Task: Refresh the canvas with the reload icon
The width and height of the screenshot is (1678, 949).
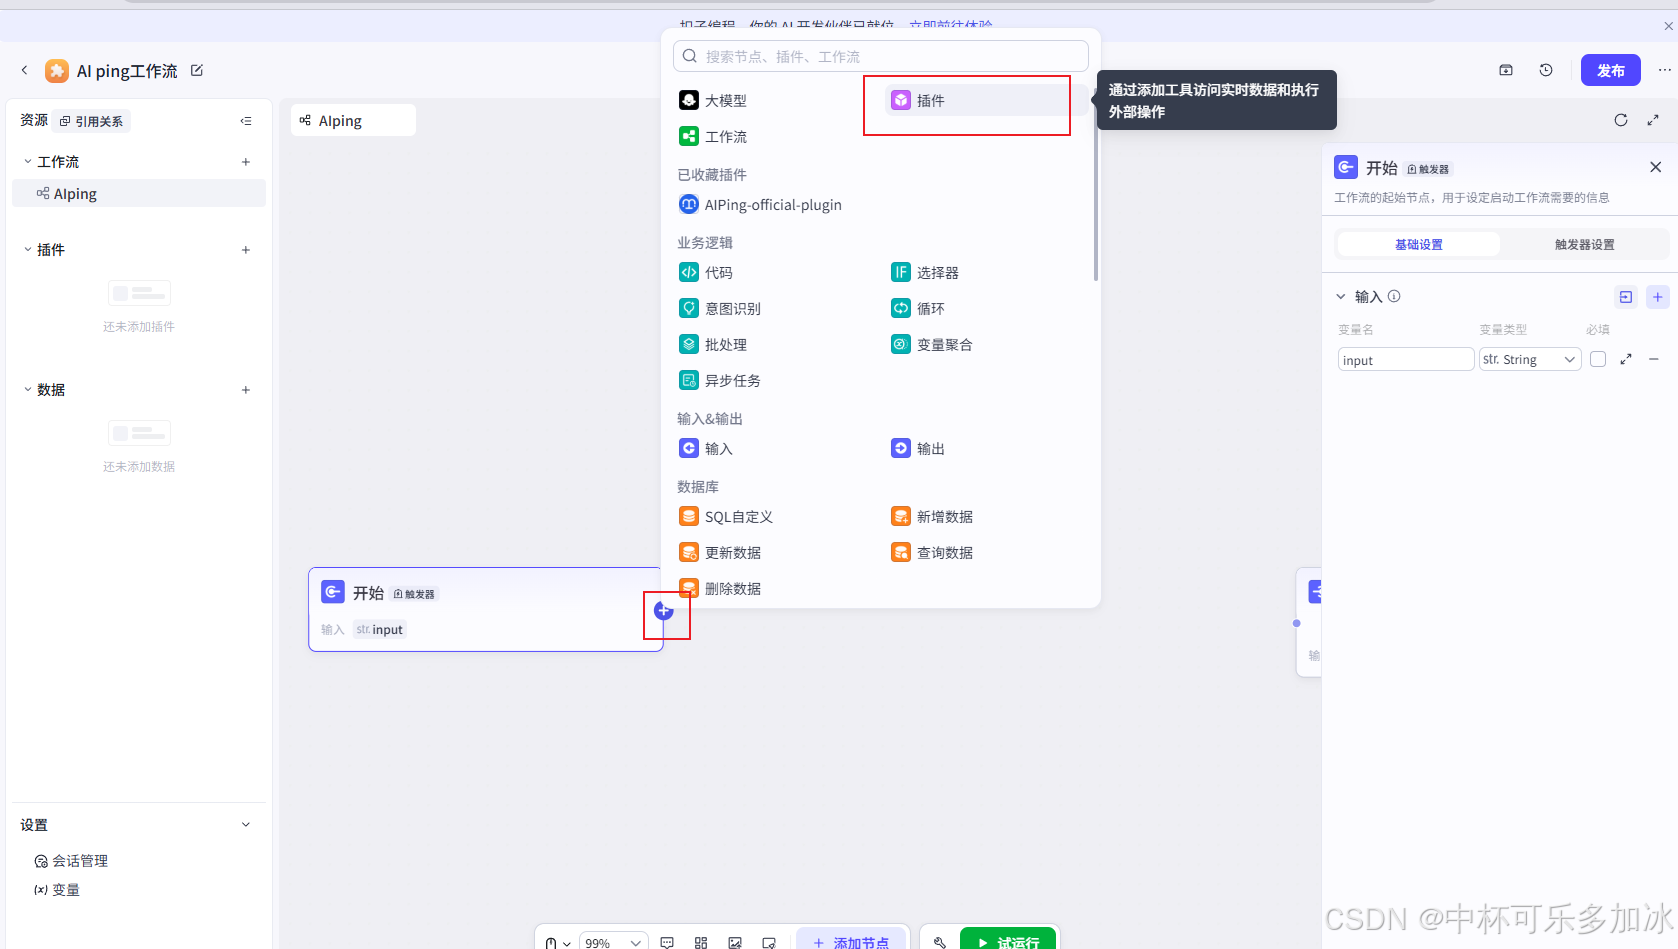Action: coord(1621,120)
